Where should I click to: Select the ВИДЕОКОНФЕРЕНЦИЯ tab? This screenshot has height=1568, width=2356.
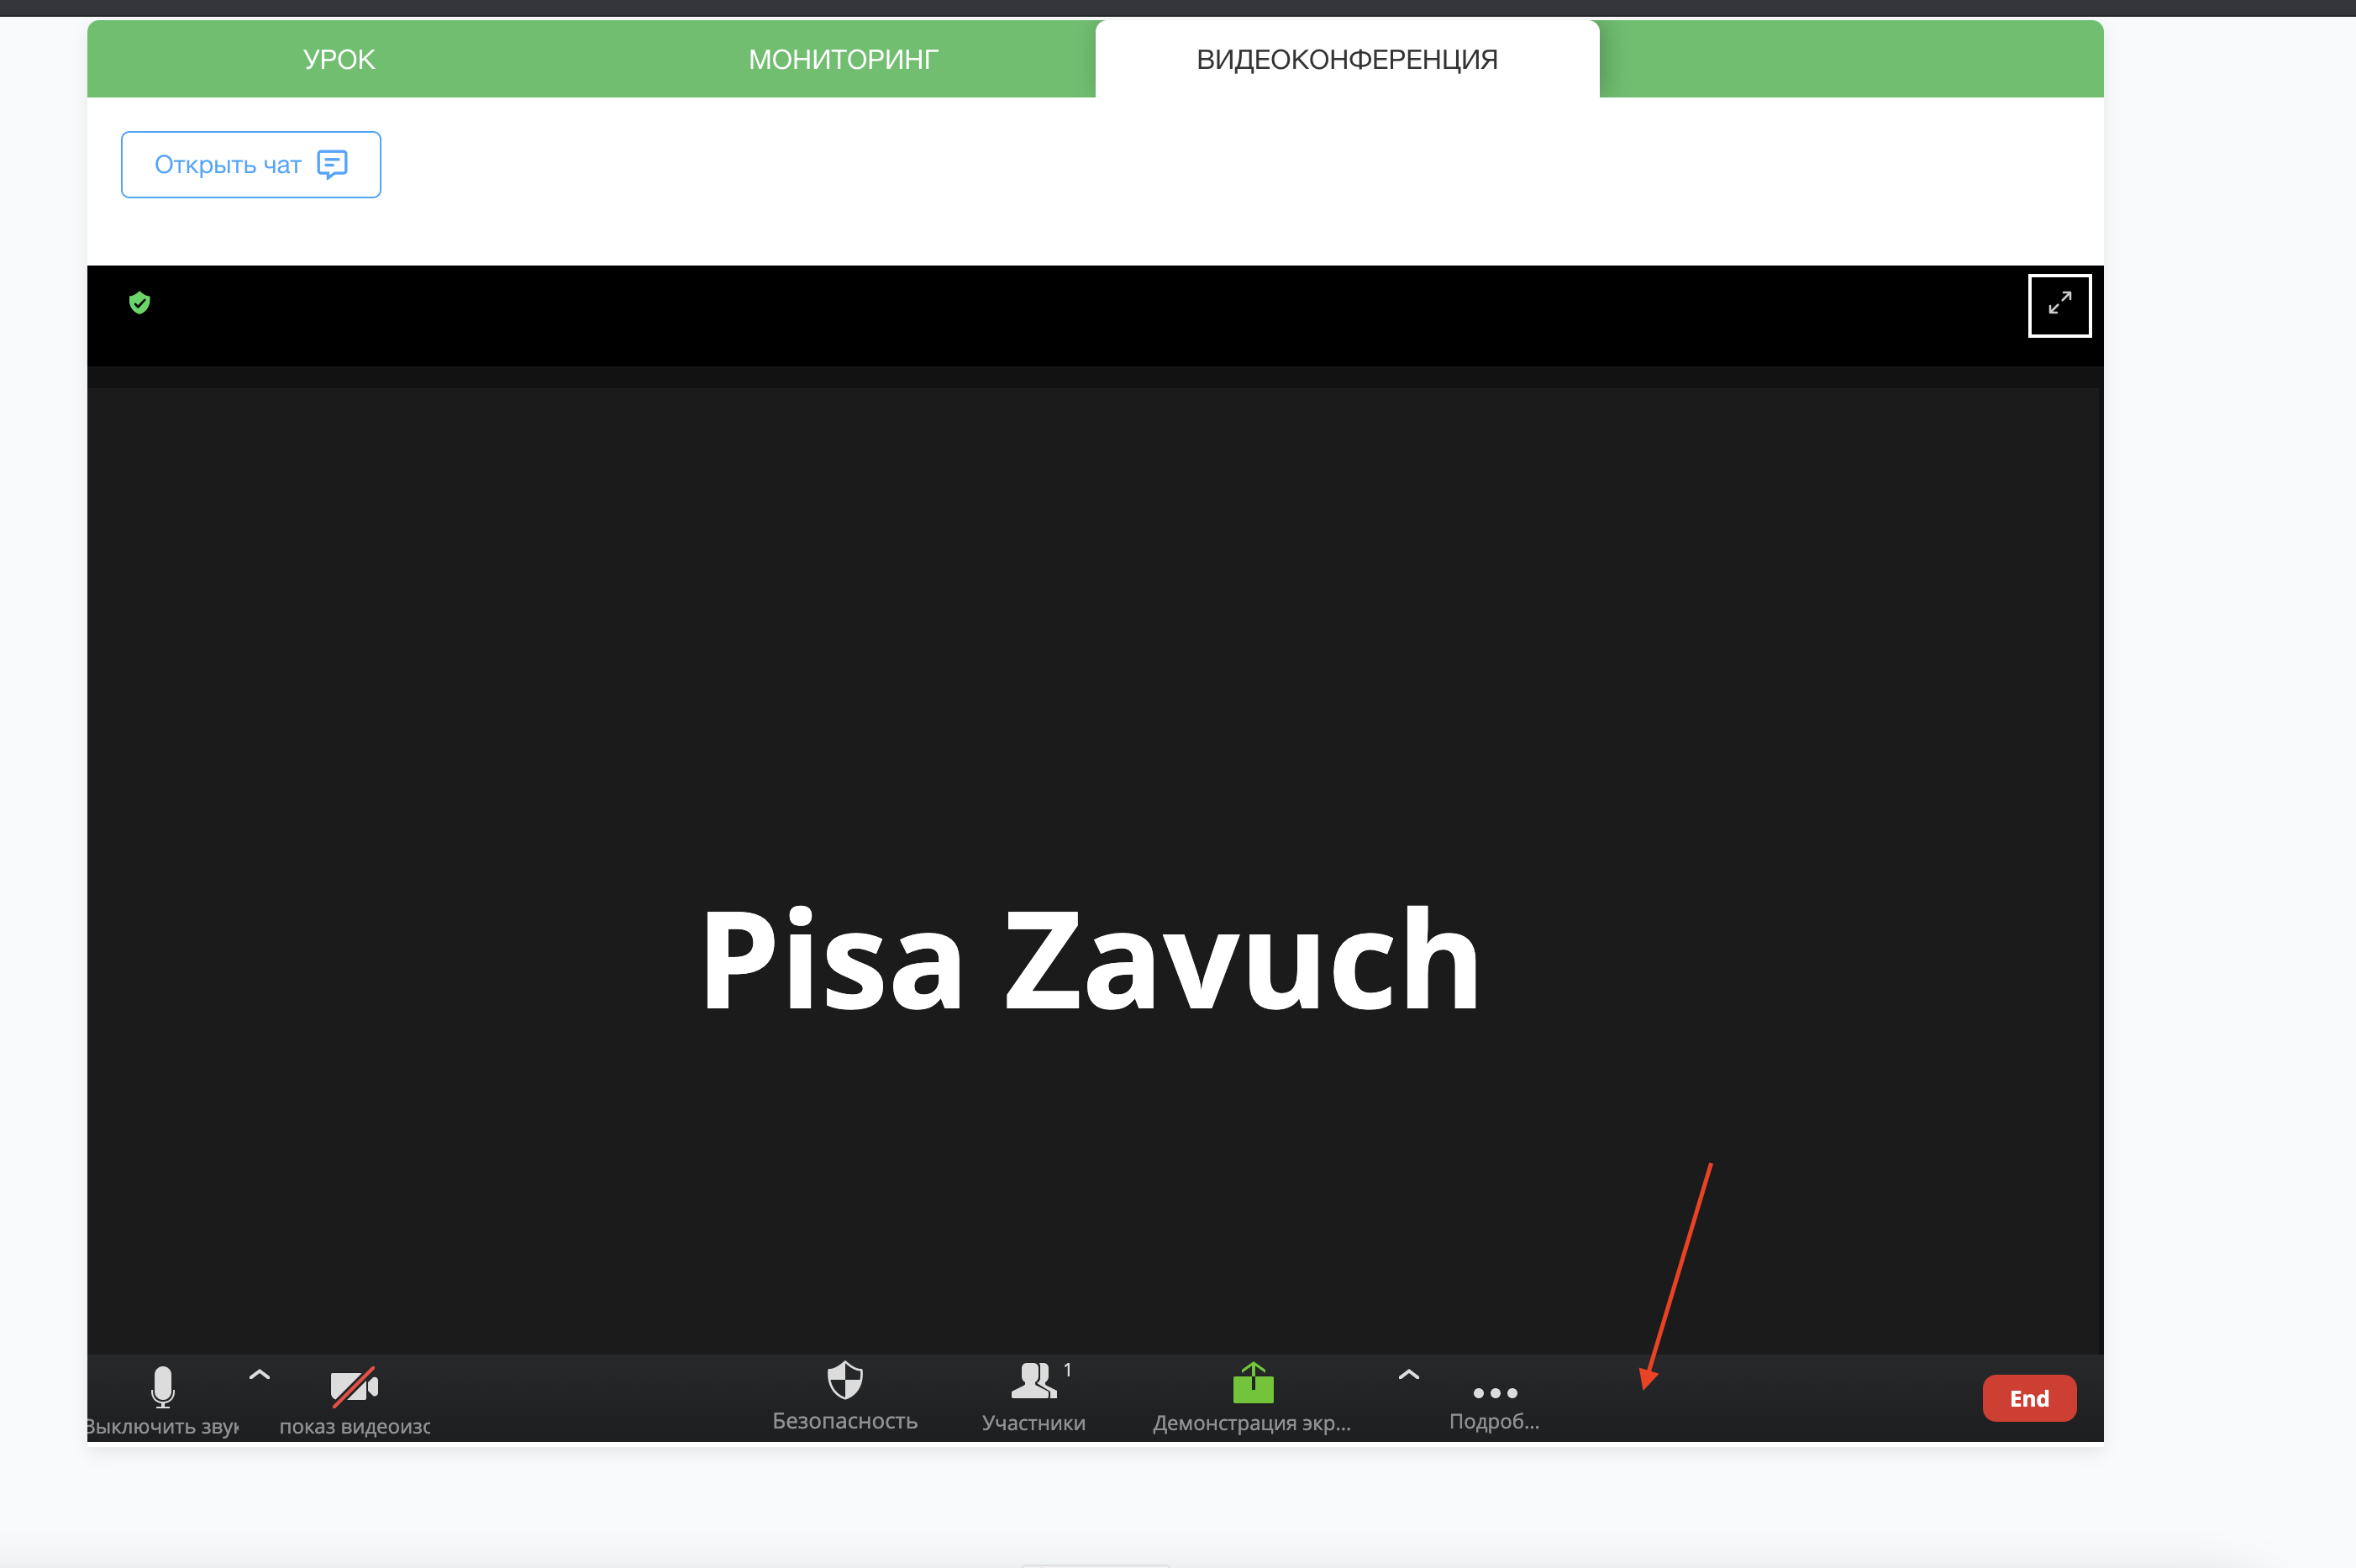(x=1346, y=59)
